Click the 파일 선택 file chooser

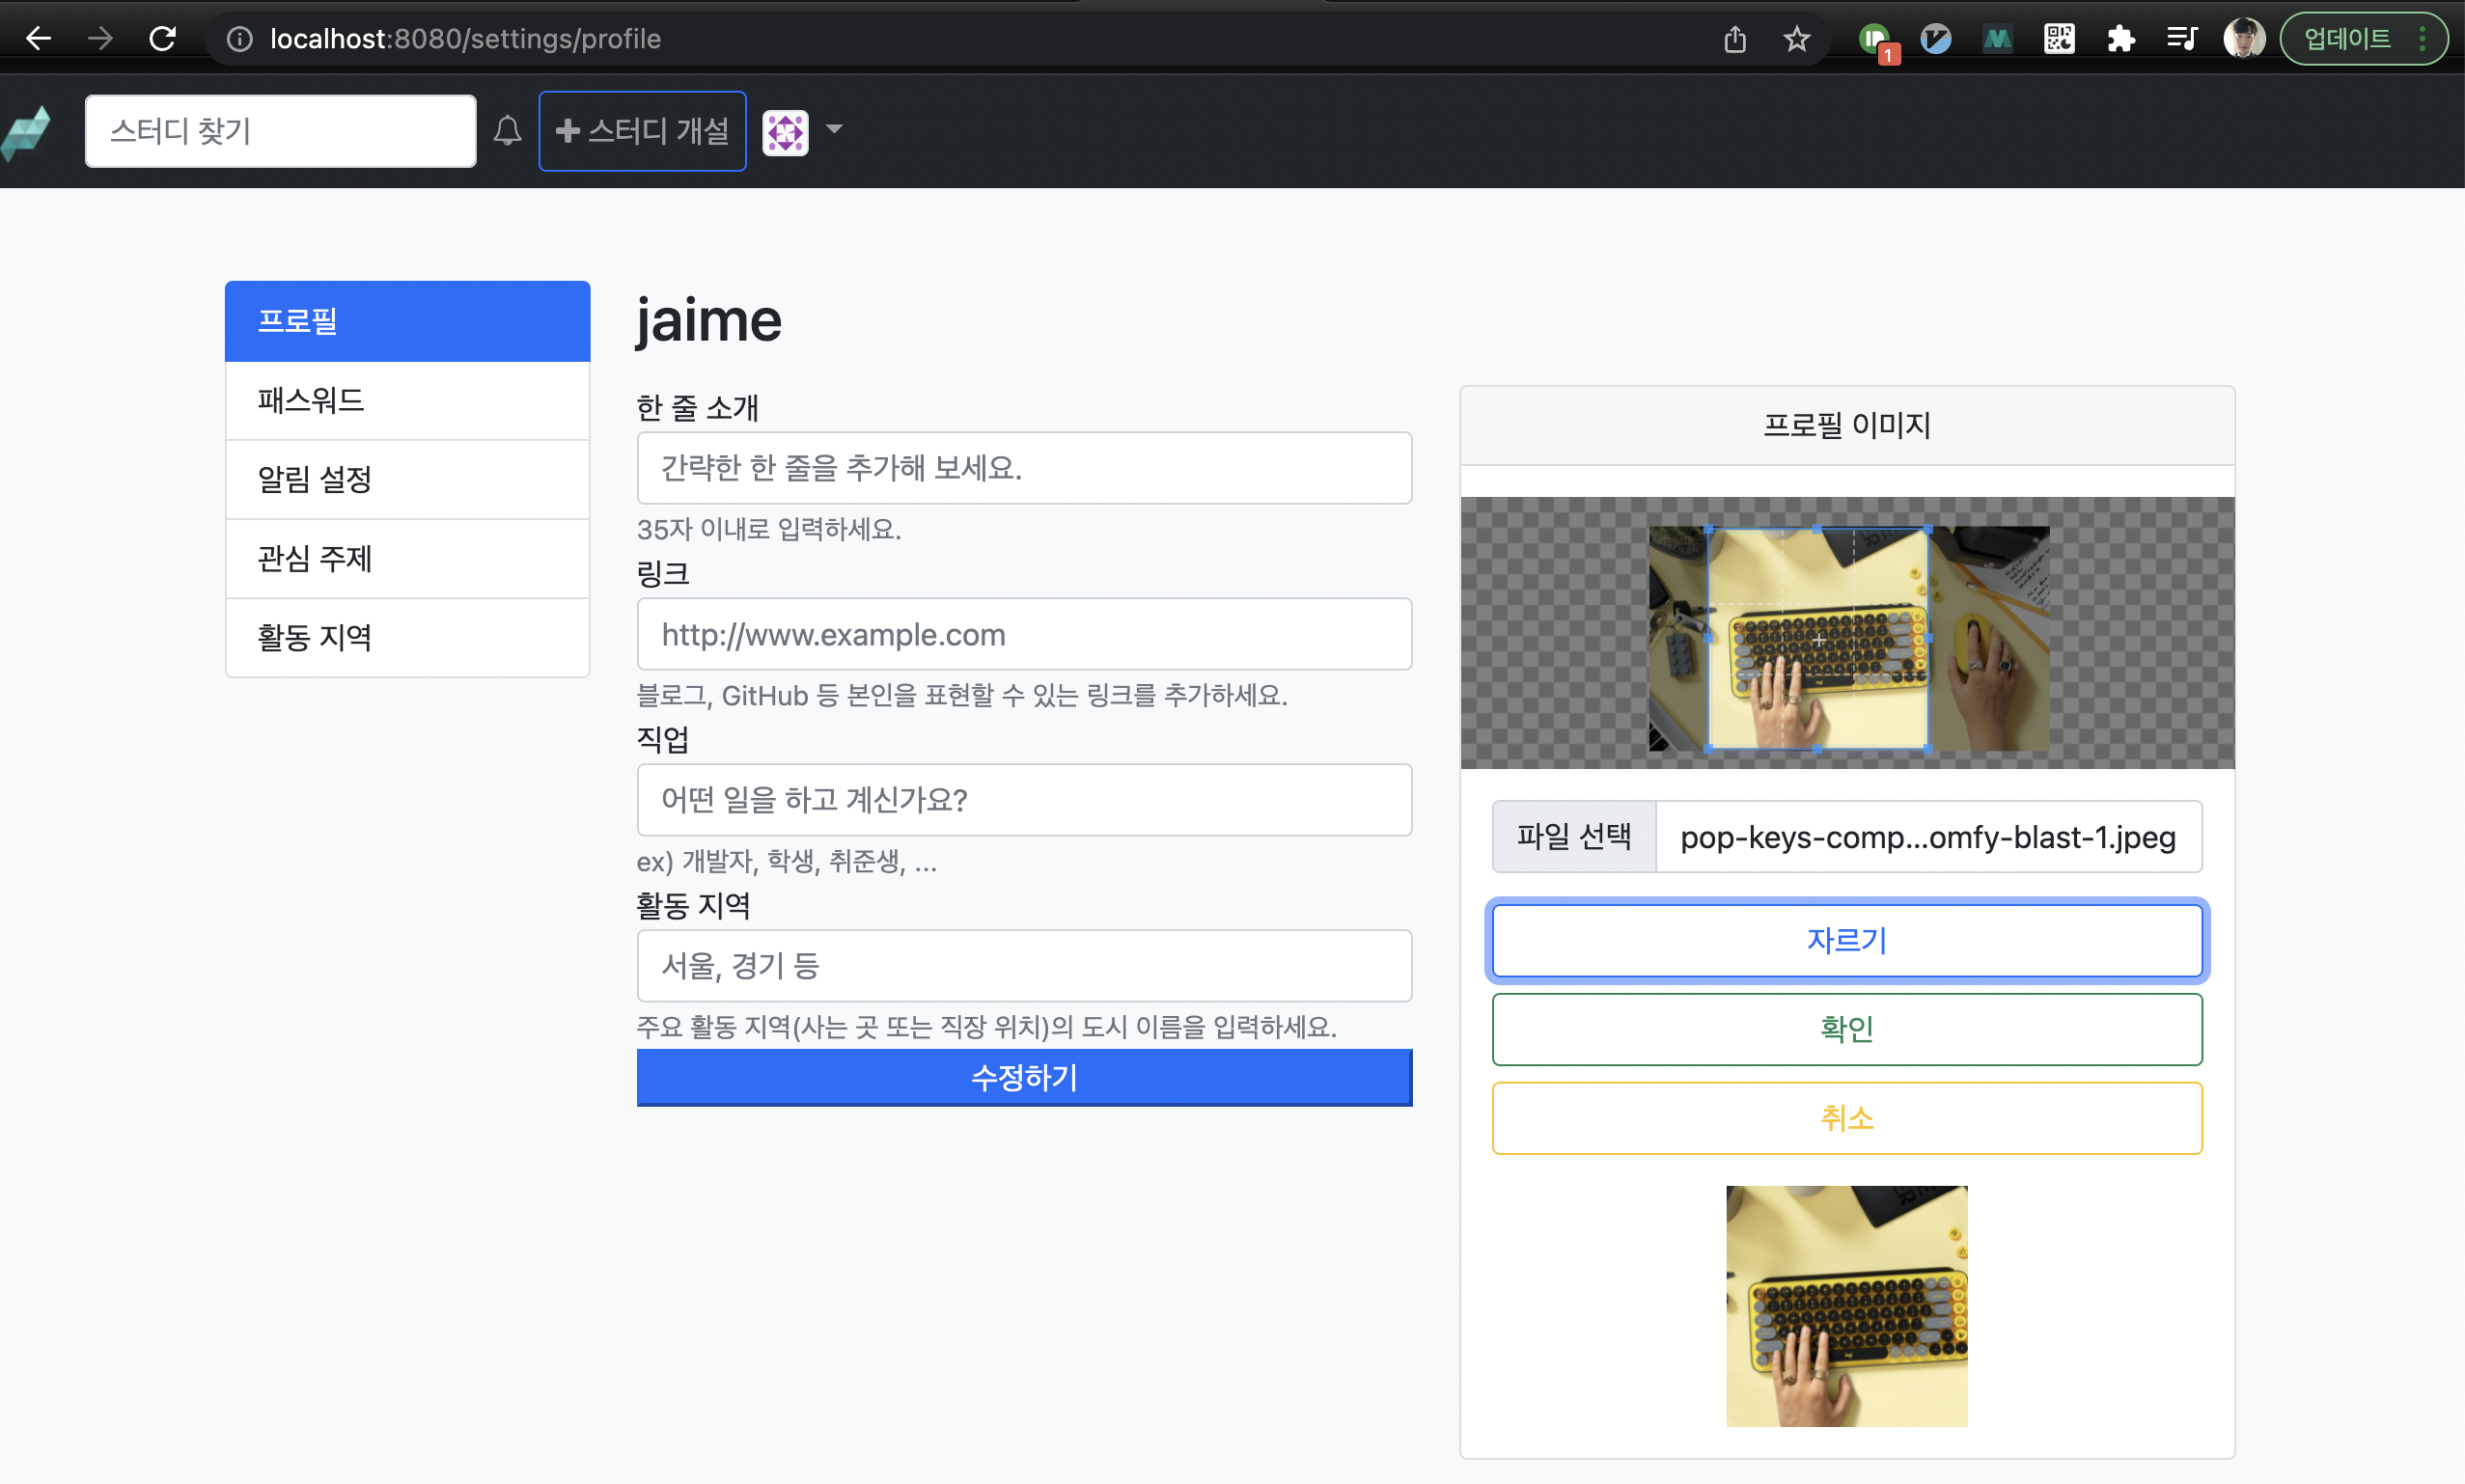coord(1574,836)
